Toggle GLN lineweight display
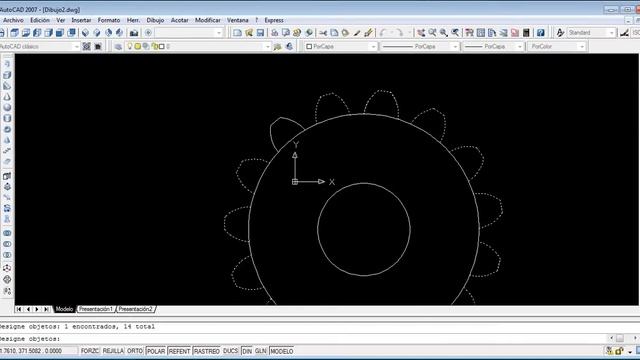 tap(260, 351)
